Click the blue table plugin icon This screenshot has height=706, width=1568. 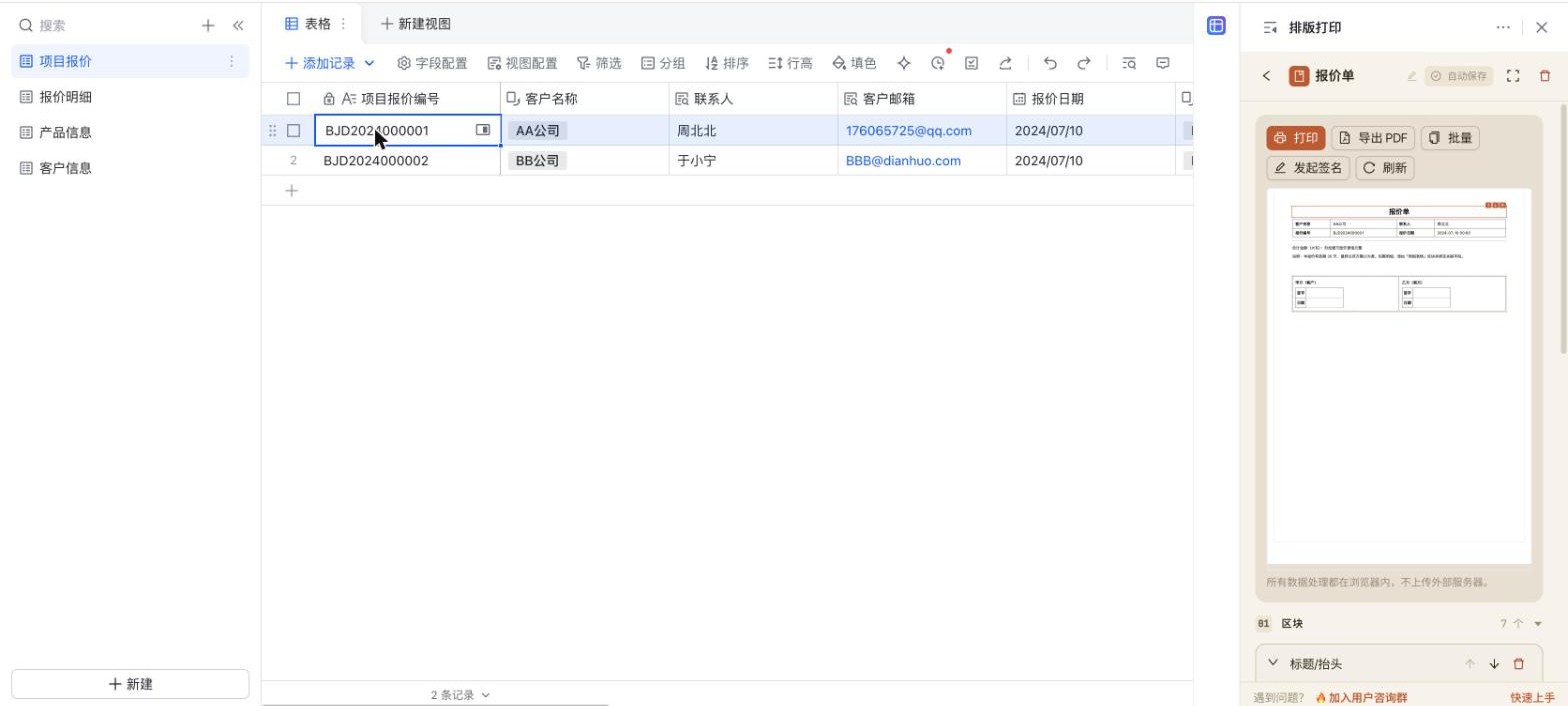coord(1216,26)
